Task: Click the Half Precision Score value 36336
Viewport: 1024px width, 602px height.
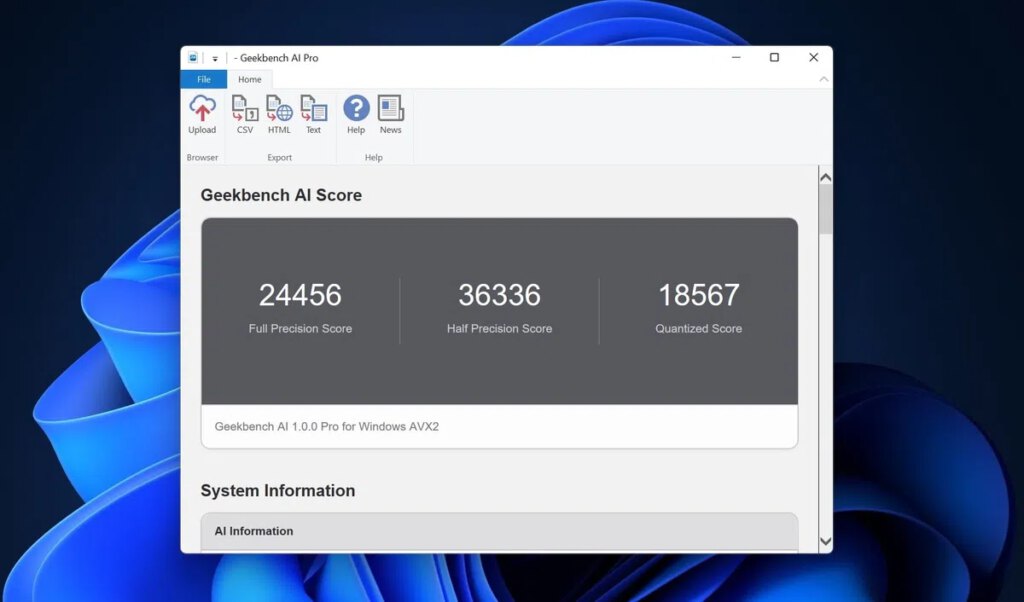Action: [499, 295]
